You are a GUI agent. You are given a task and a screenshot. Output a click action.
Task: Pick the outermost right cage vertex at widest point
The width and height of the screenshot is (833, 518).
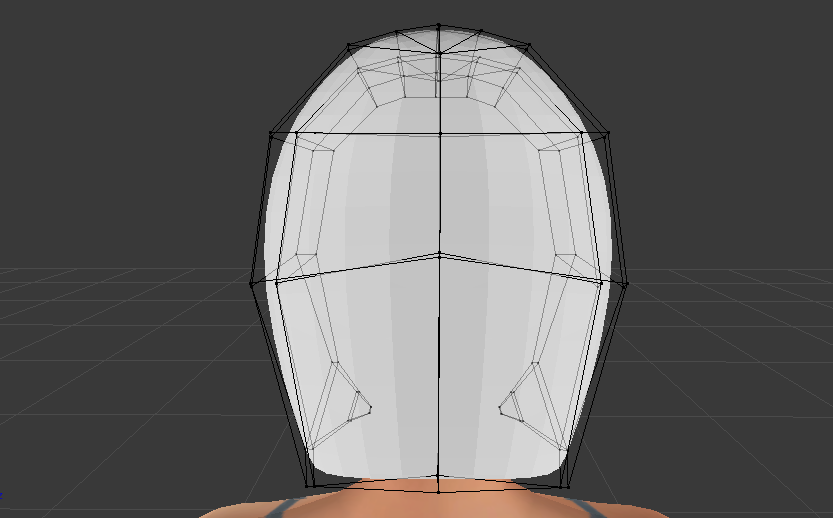click(627, 284)
